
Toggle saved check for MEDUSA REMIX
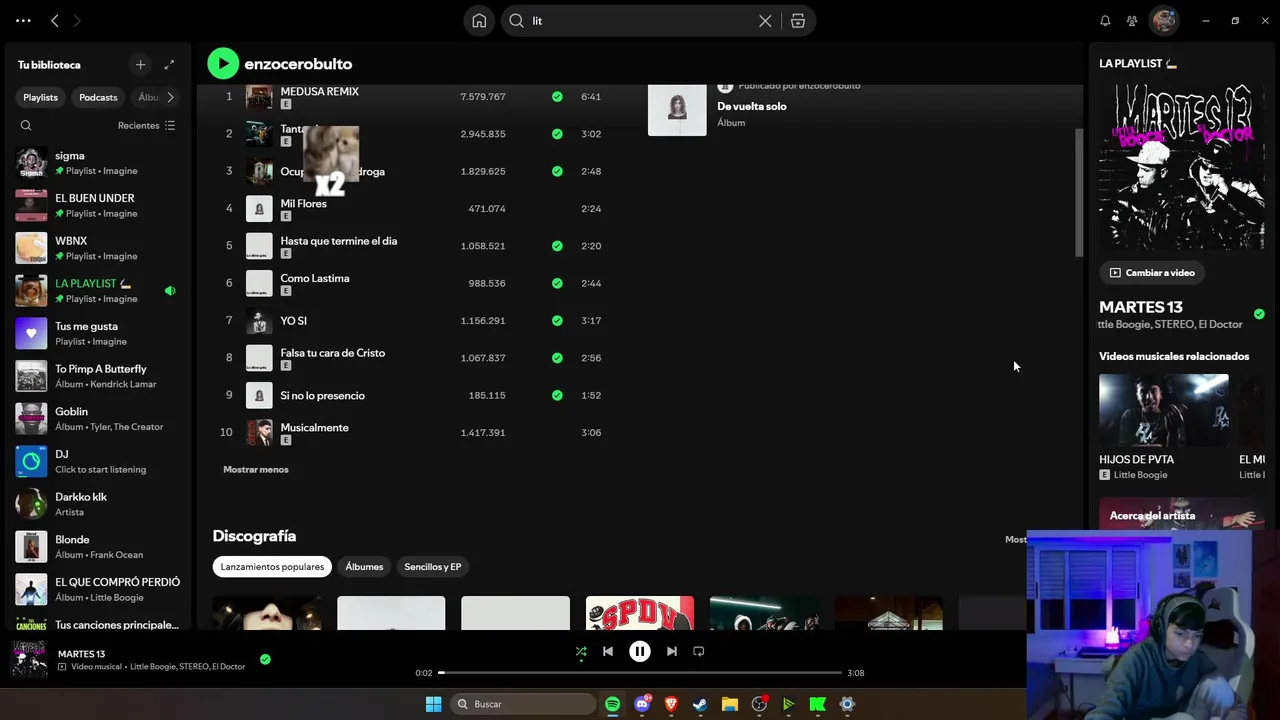(x=557, y=97)
